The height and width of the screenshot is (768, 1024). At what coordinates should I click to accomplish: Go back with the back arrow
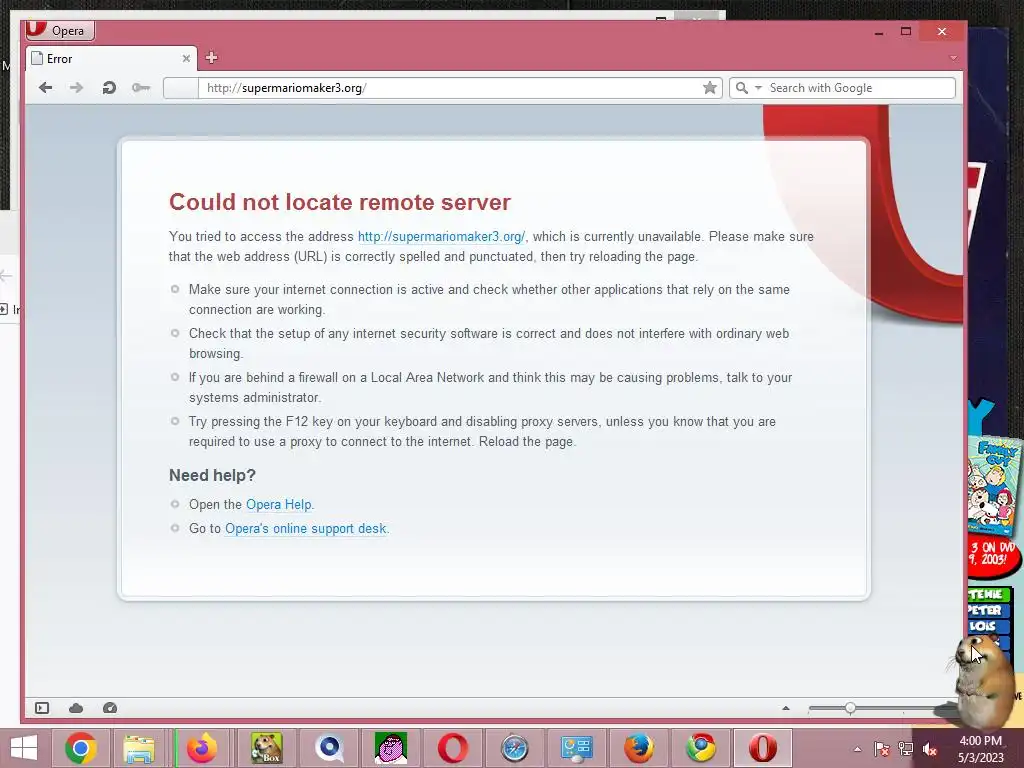click(x=45, y=88)
